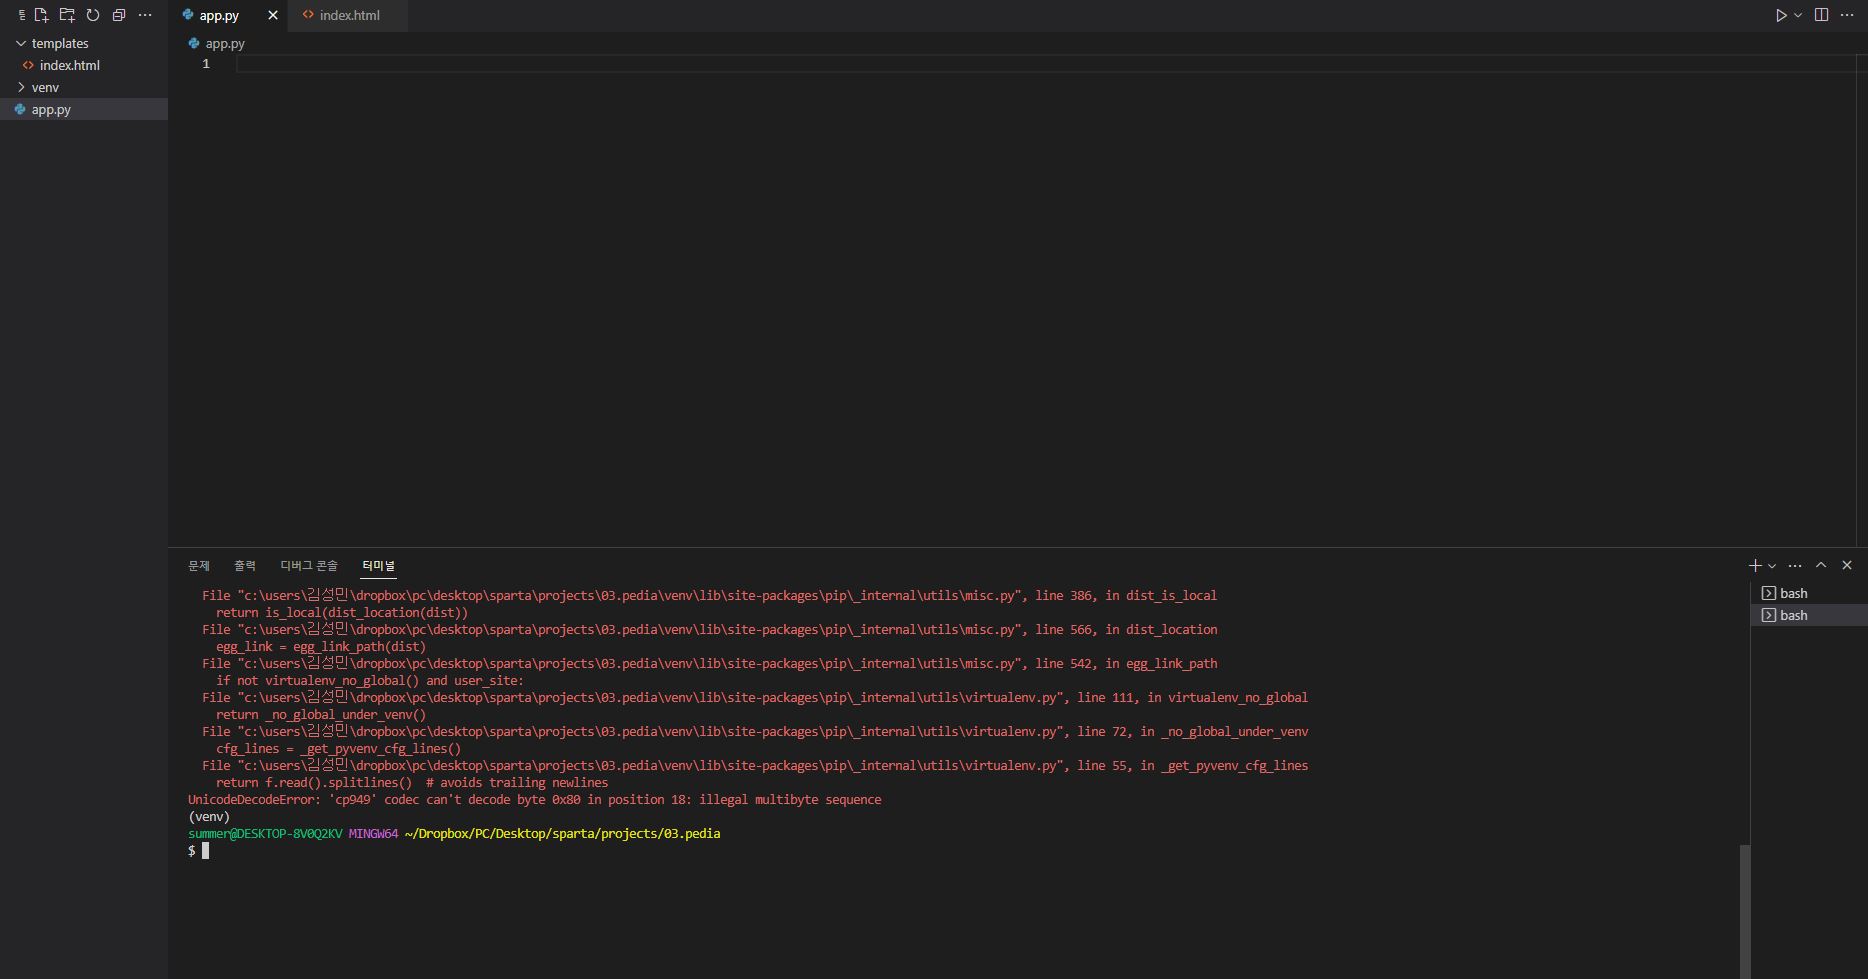Open the 출력 (Output) panel tab
The width and height of the screenshot is (1868, 979).
[x=245, y=565]
